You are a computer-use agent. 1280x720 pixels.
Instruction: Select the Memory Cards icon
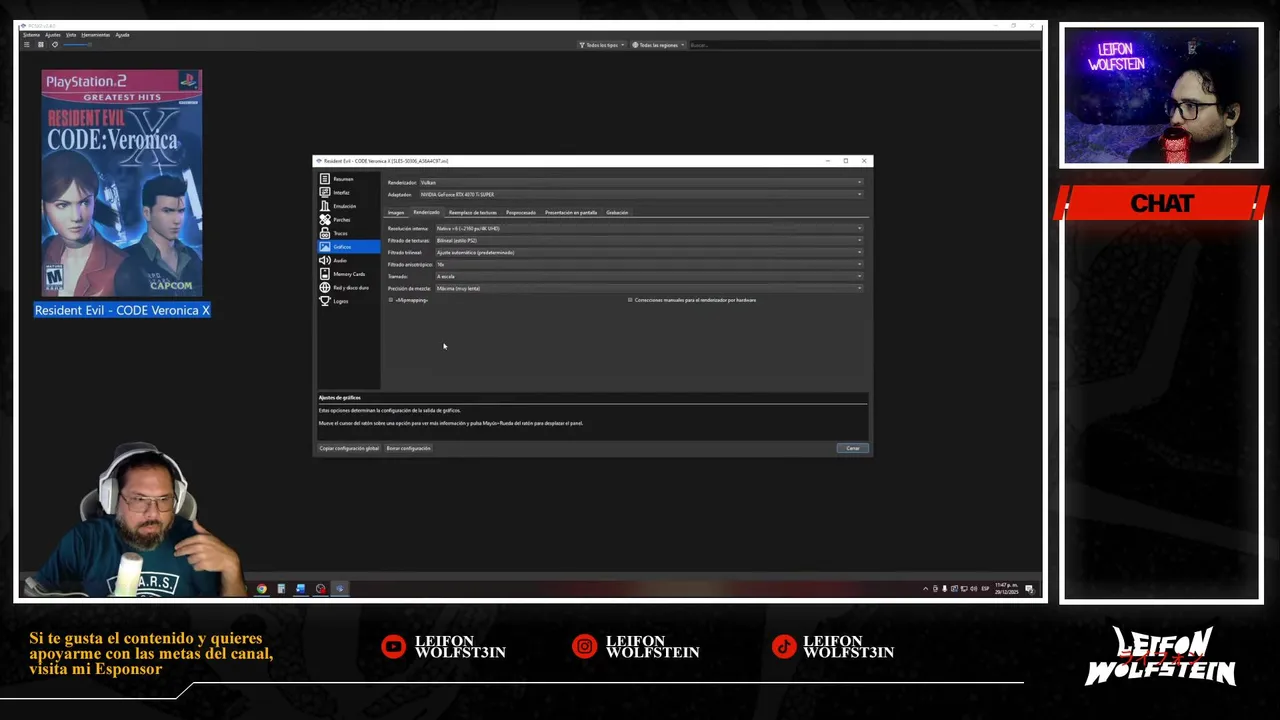(324, 274)
